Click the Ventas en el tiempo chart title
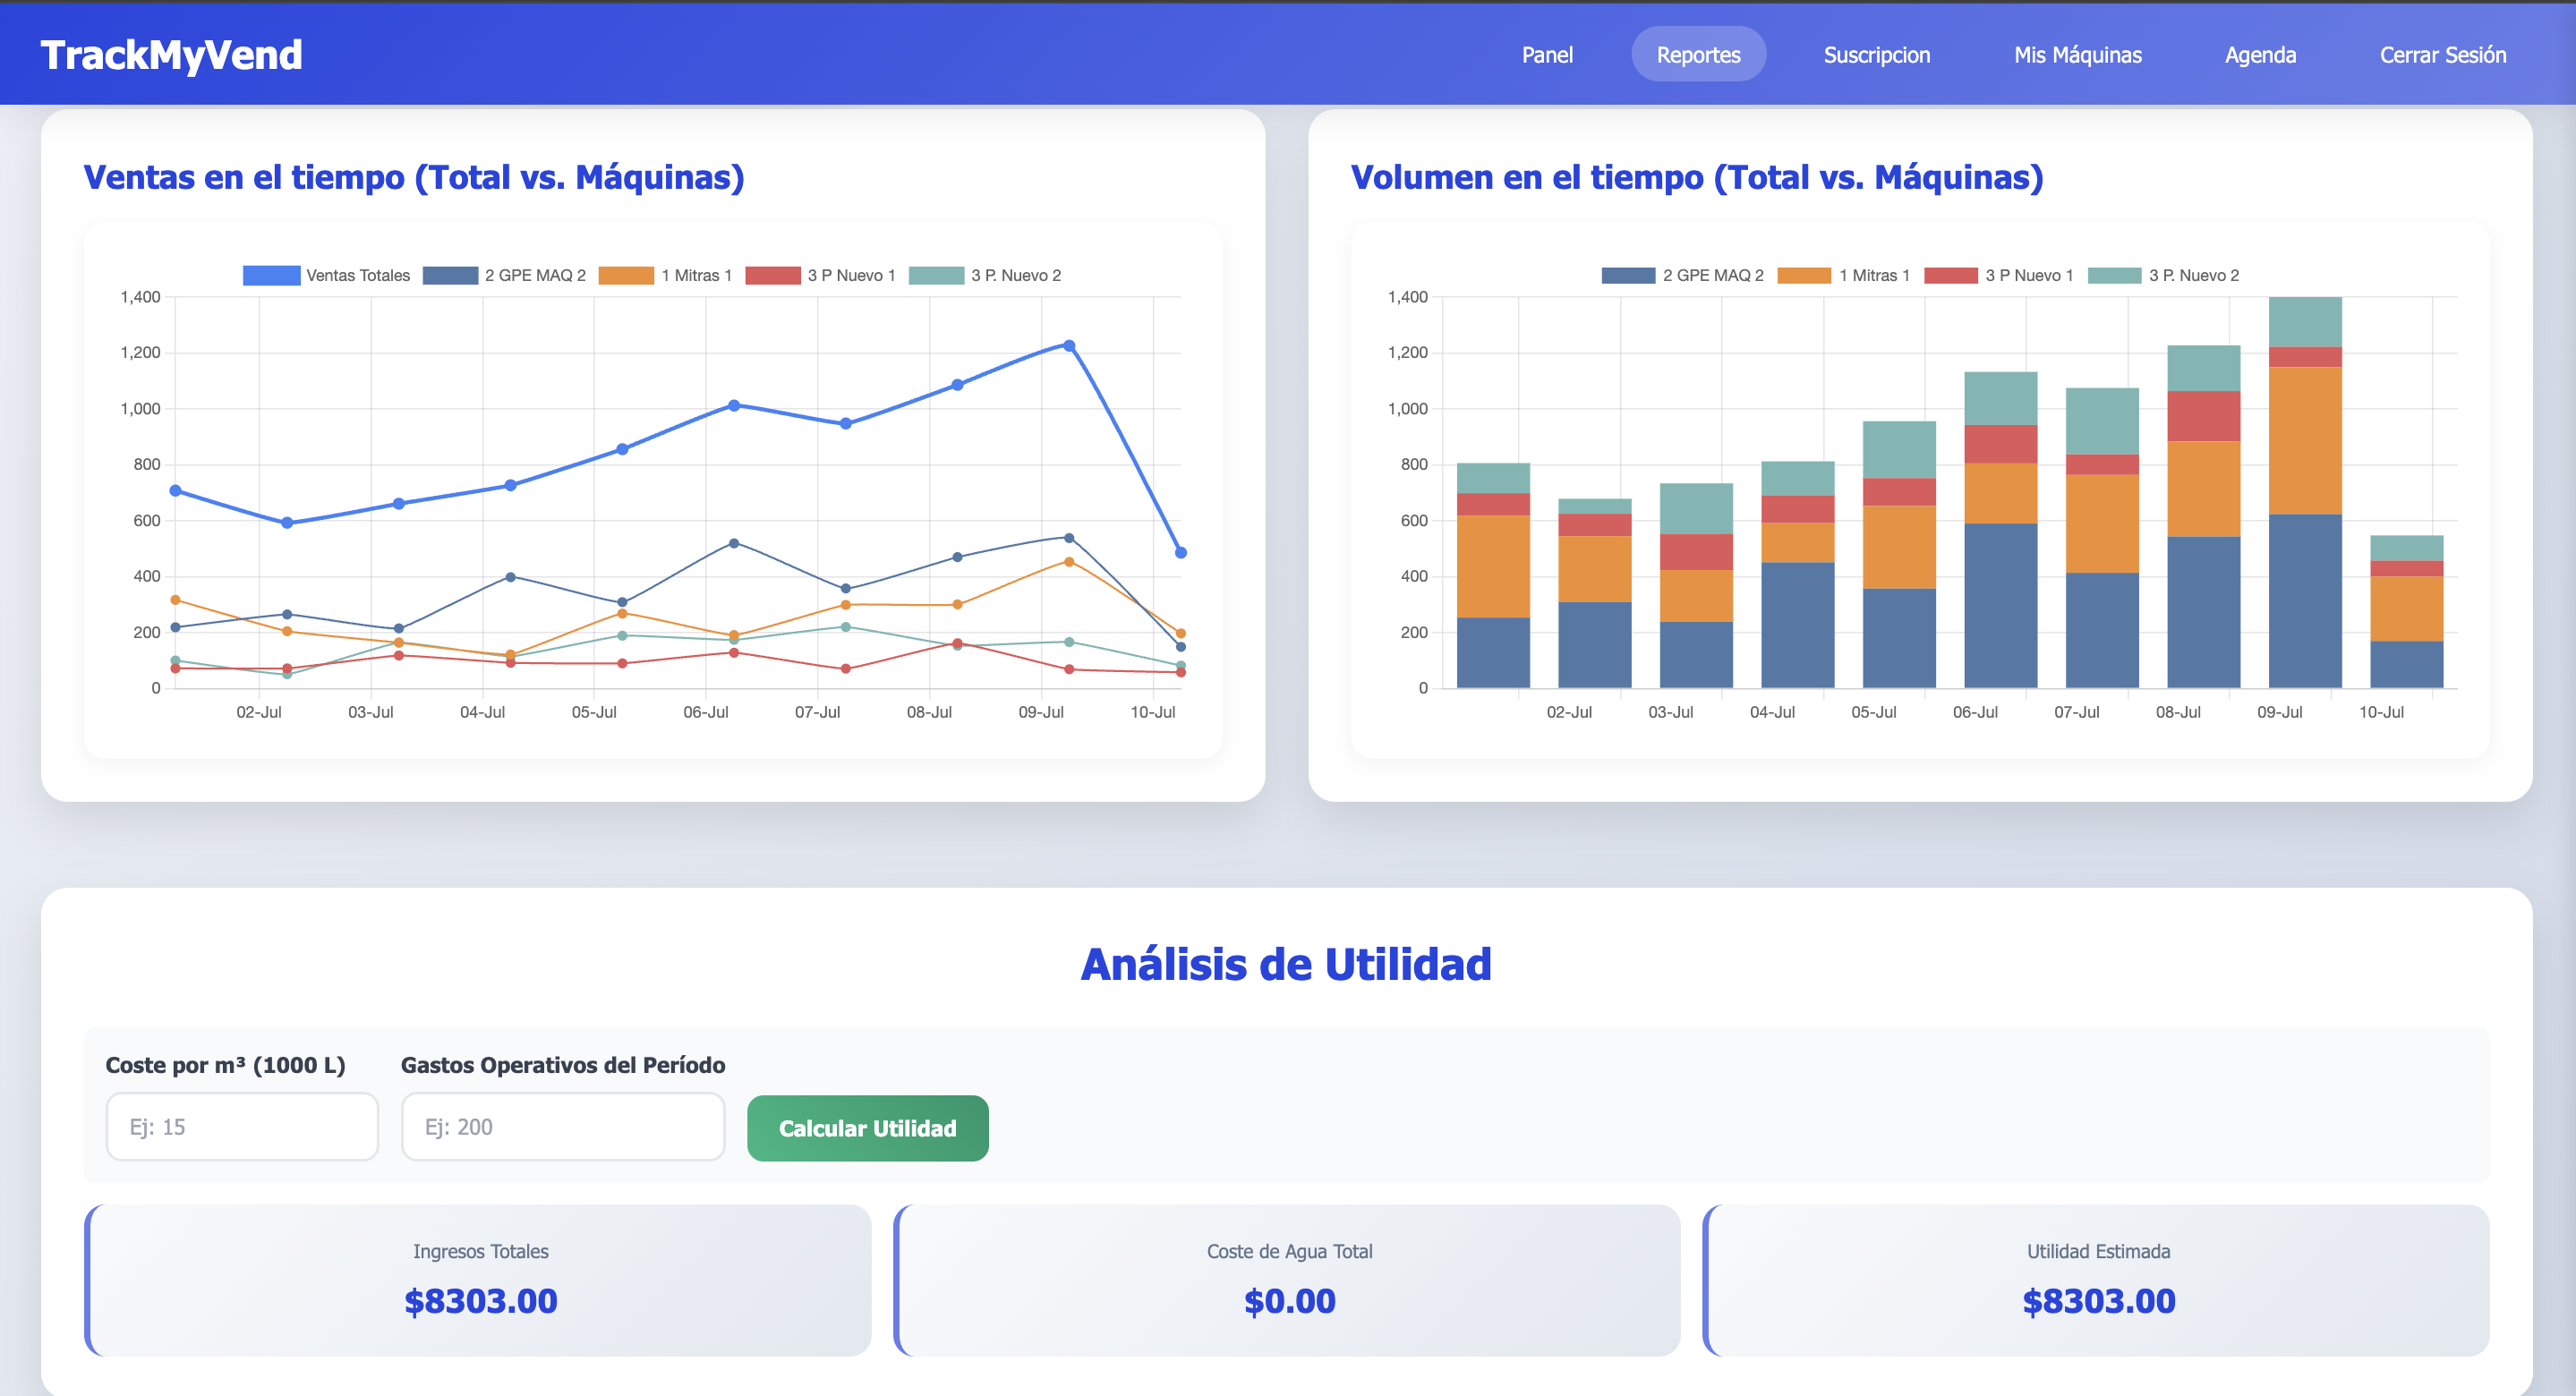This screenshot has height=1396, width=2576. [414, 177]
